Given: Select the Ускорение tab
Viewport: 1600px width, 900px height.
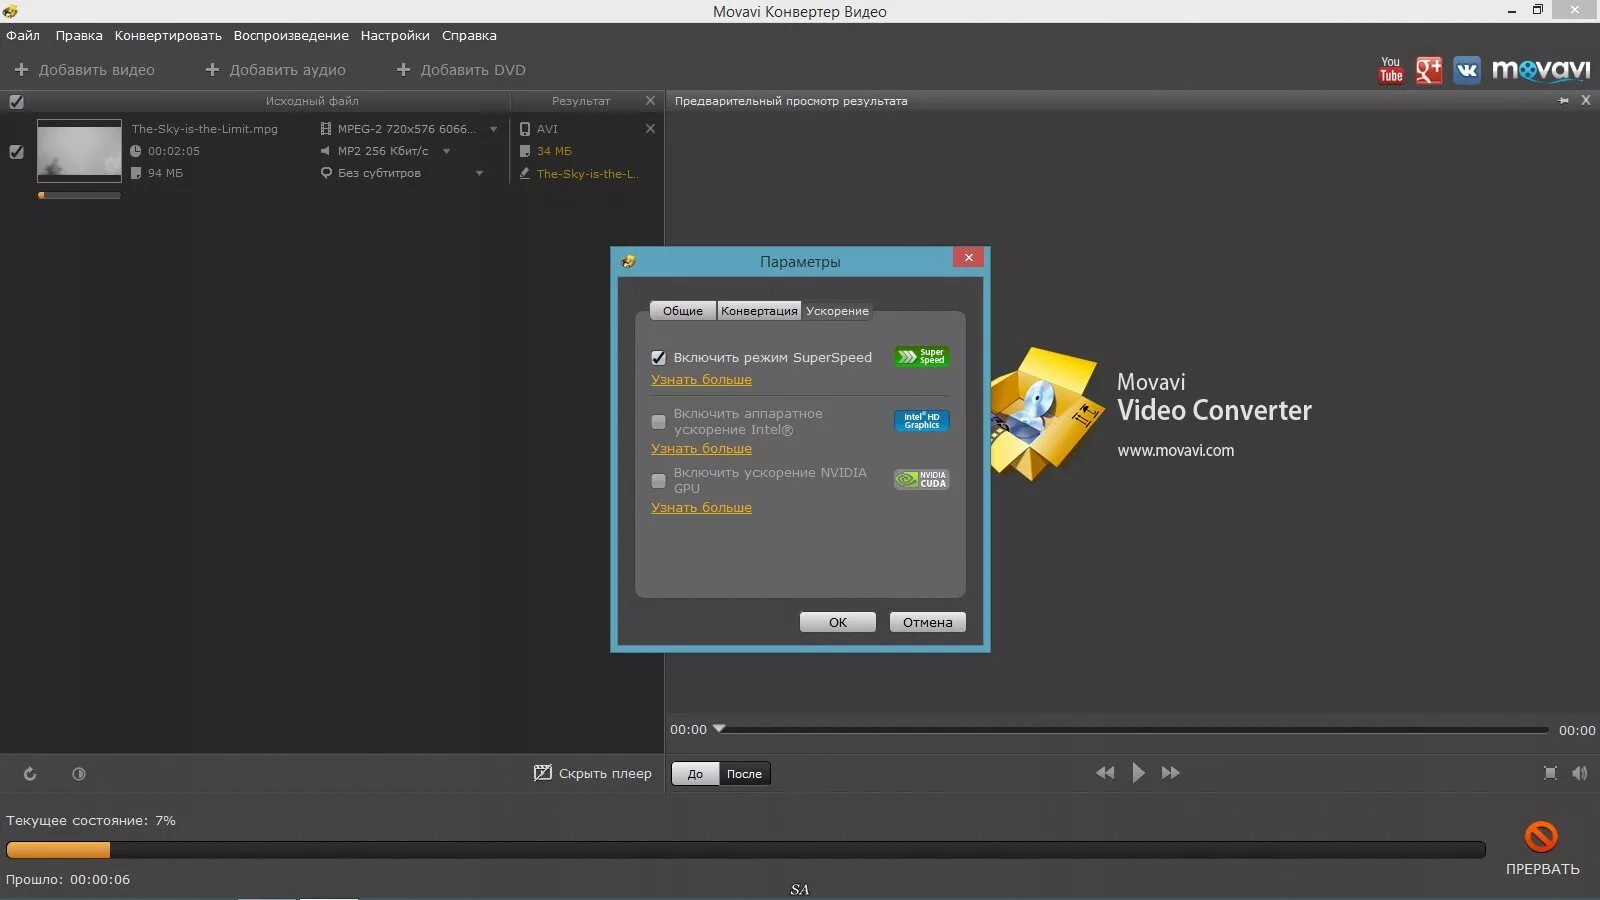Looking at the screenshot, I should 837,311.
